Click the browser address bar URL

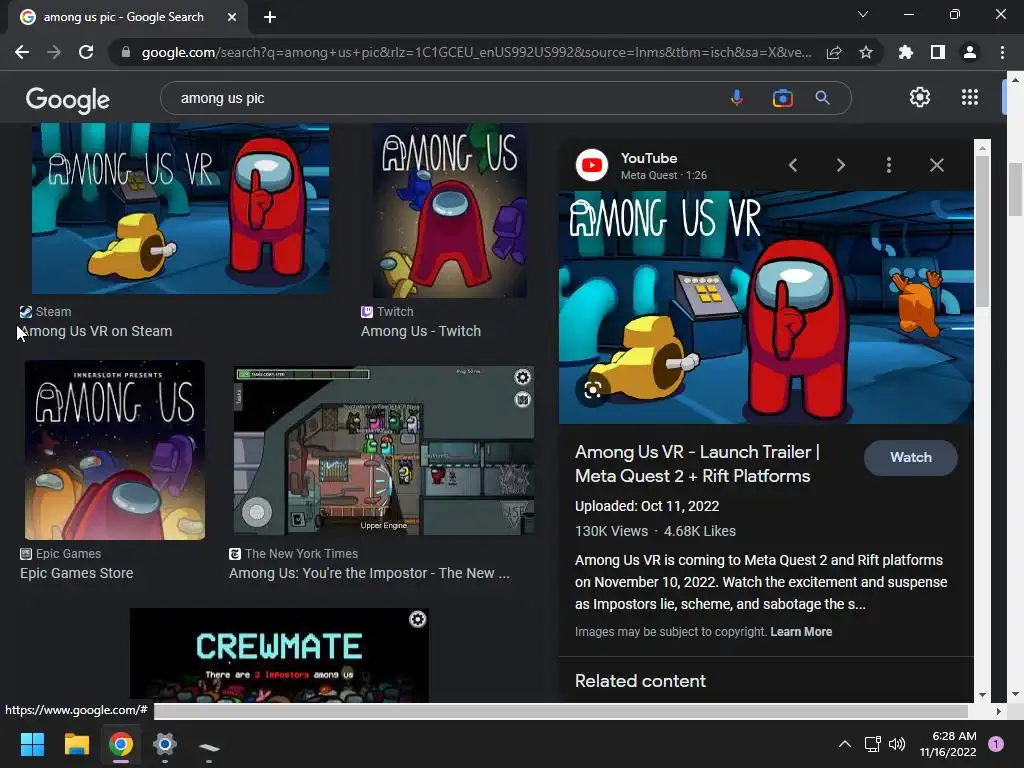(x=477, y=52)
